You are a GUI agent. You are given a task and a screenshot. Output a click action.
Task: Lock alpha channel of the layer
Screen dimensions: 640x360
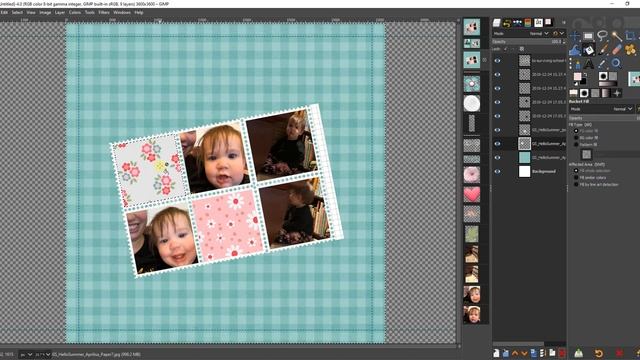521,49
